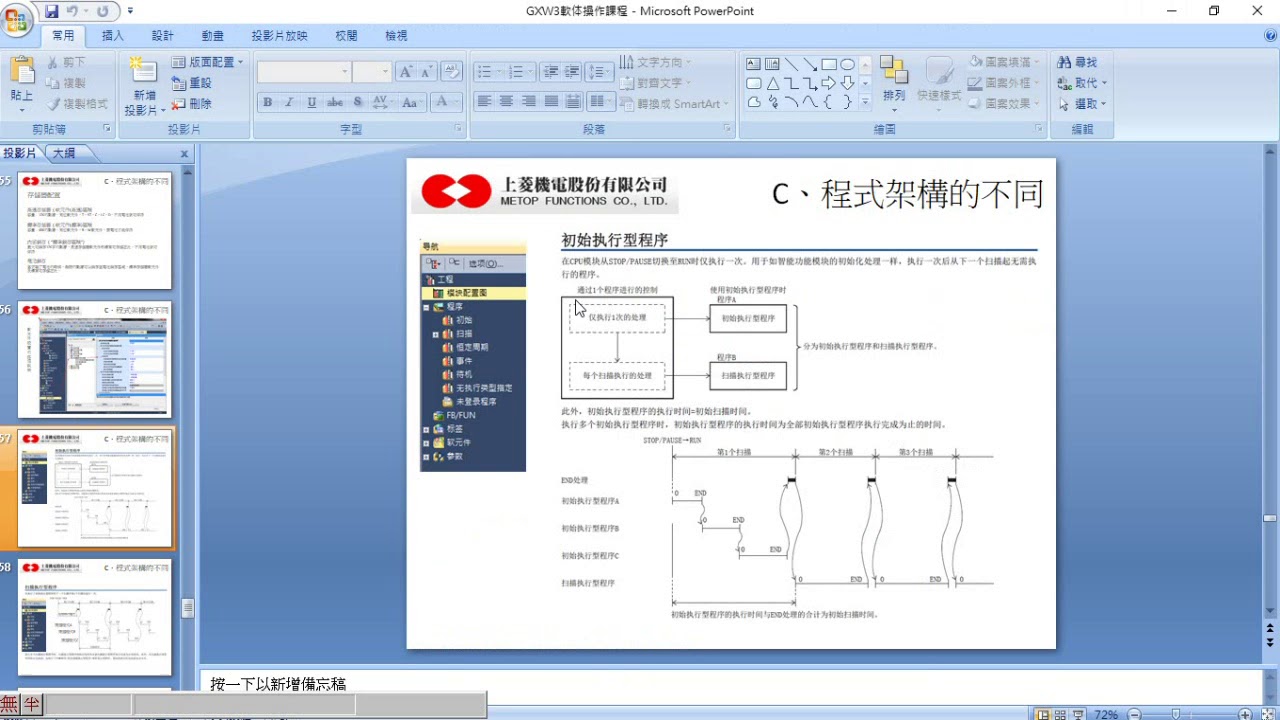Select the Text Box shape in shapes gallery
This screenshot has width=1280, height=720.
coord(754,64)
